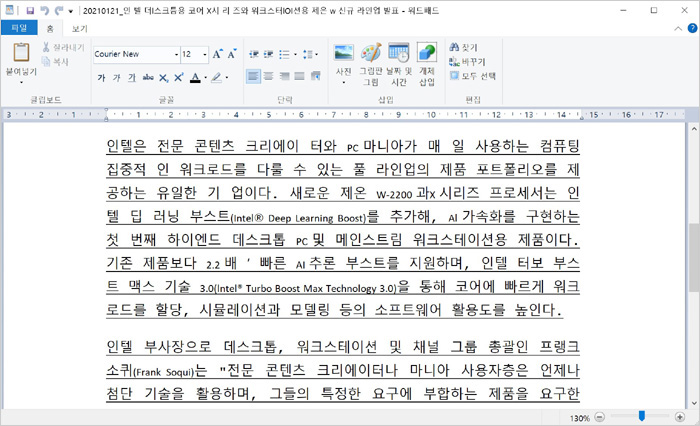Open the Courier New font family dropdown
Image resolution: width=700 pixels, height=426 pixels.
pos(176,54)
